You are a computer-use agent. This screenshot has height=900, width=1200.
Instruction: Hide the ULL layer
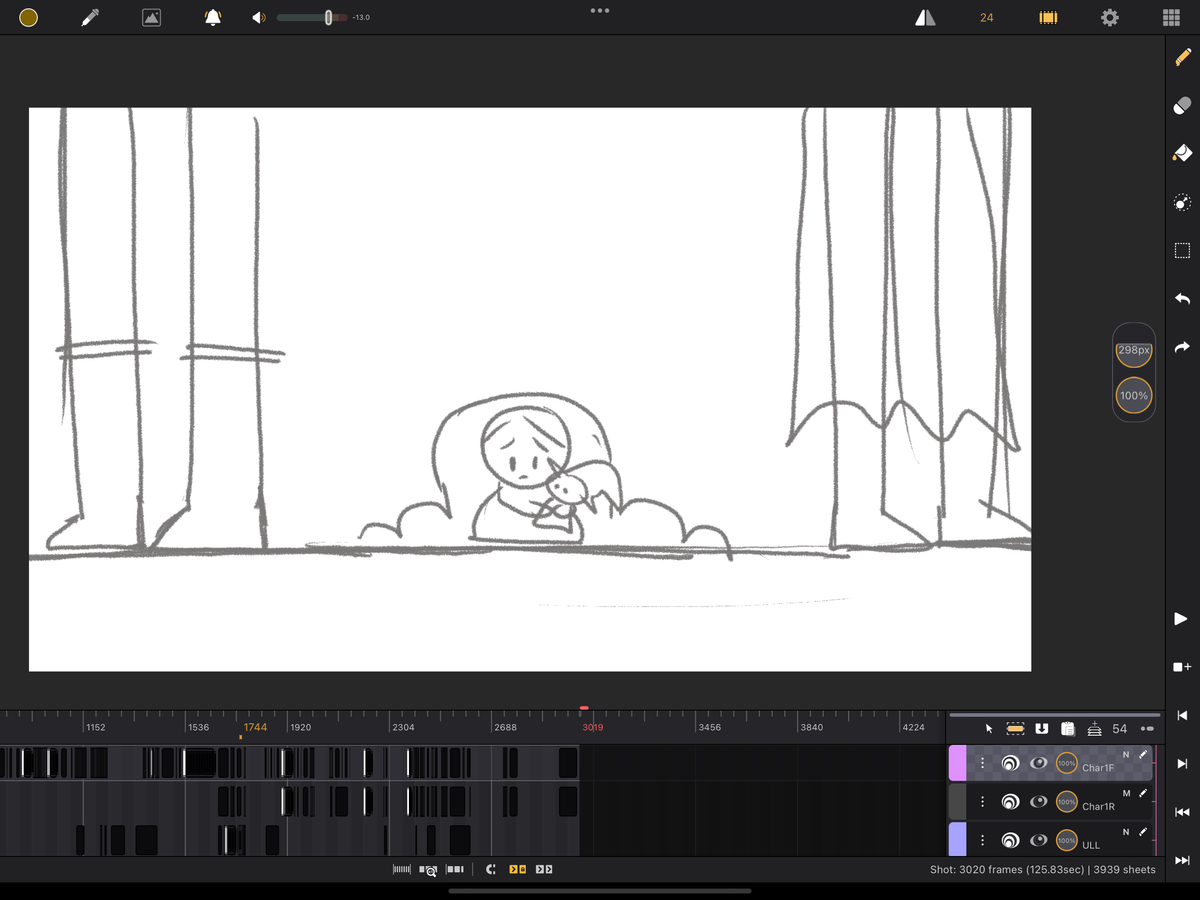point(1039,840)
